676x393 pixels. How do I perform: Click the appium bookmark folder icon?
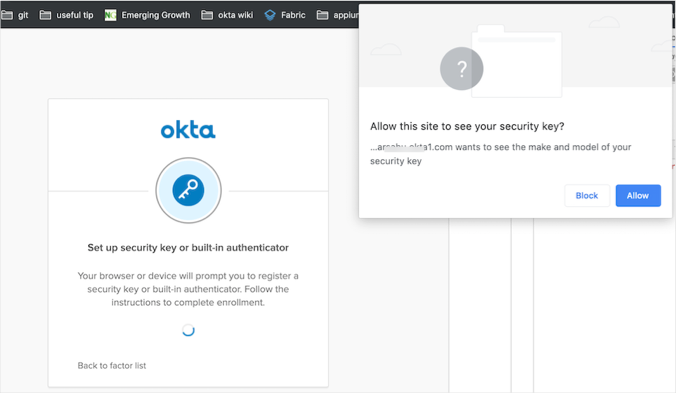322,15
